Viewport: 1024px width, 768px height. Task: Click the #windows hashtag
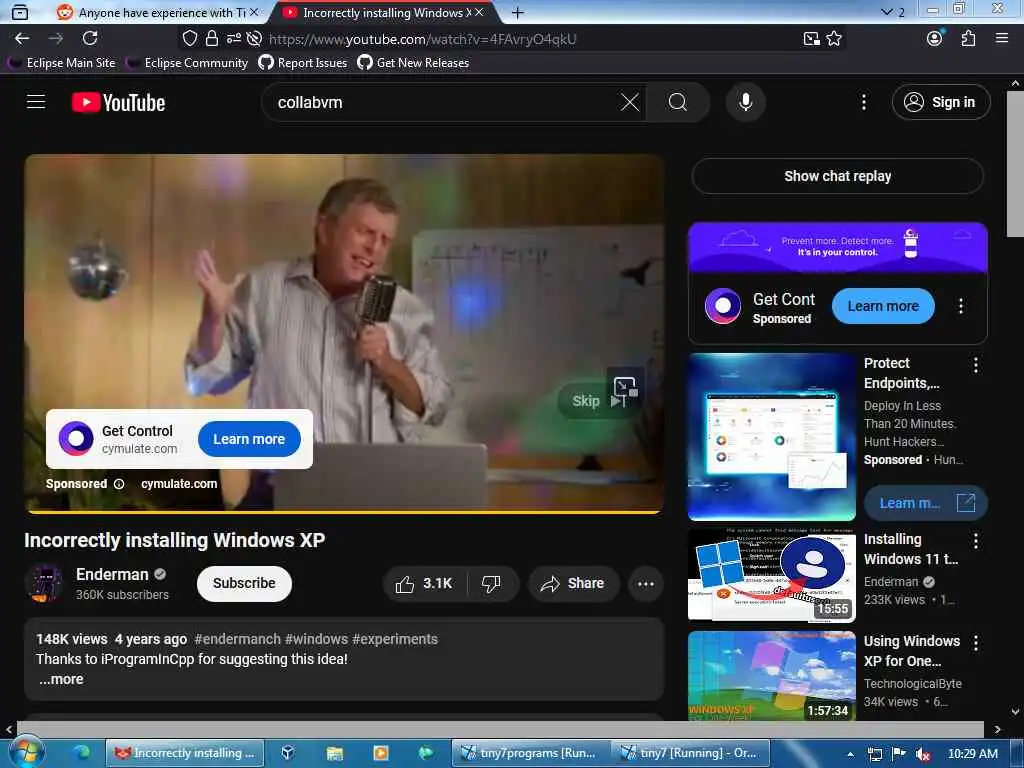point(316,639)
